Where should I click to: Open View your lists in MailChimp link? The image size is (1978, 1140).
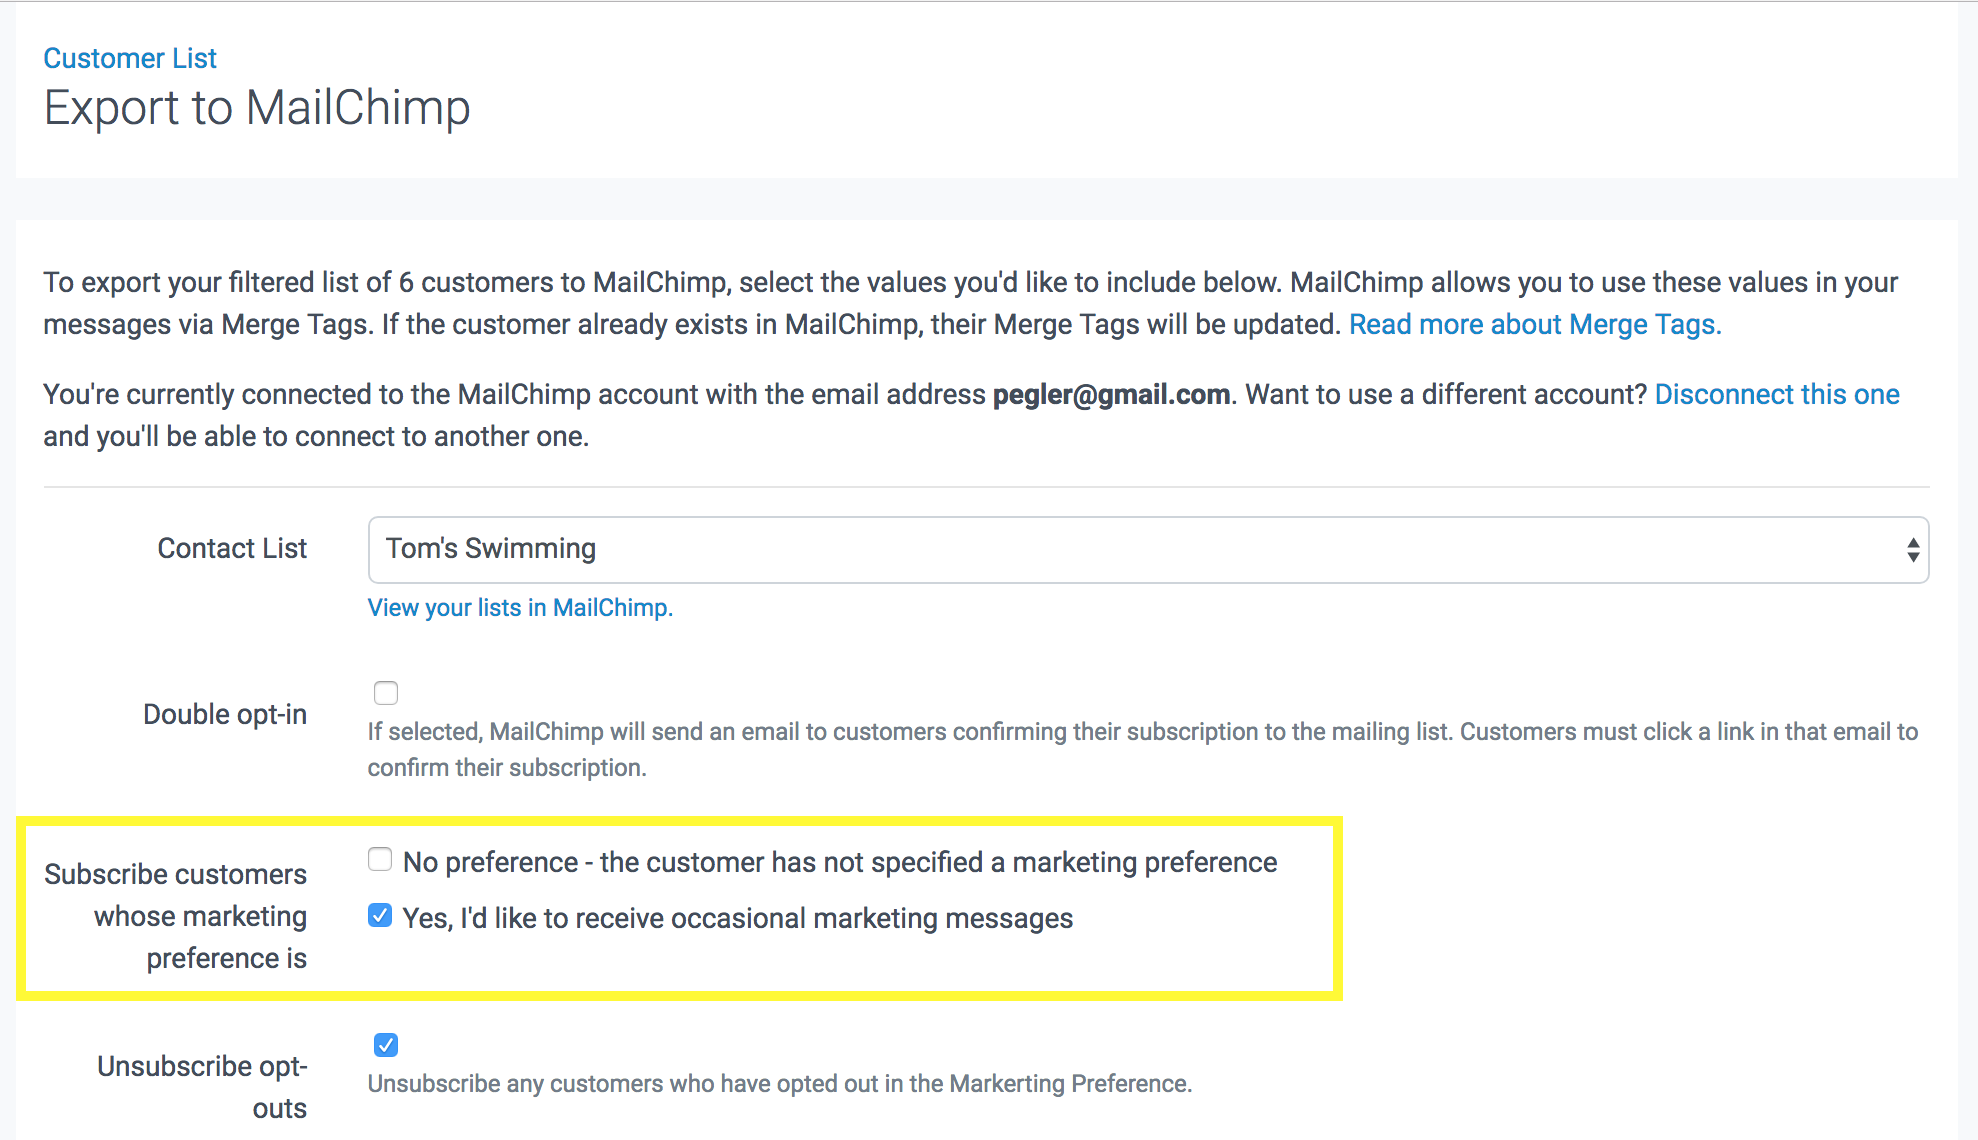520,608
